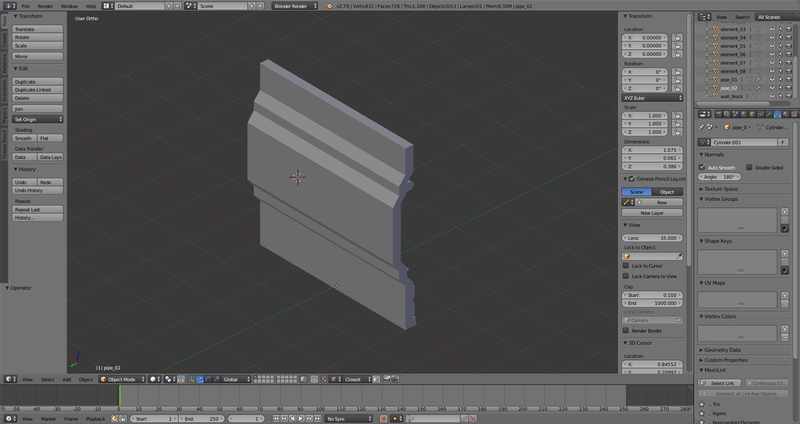Click the Blender info editor type icon

click(8, 6)
